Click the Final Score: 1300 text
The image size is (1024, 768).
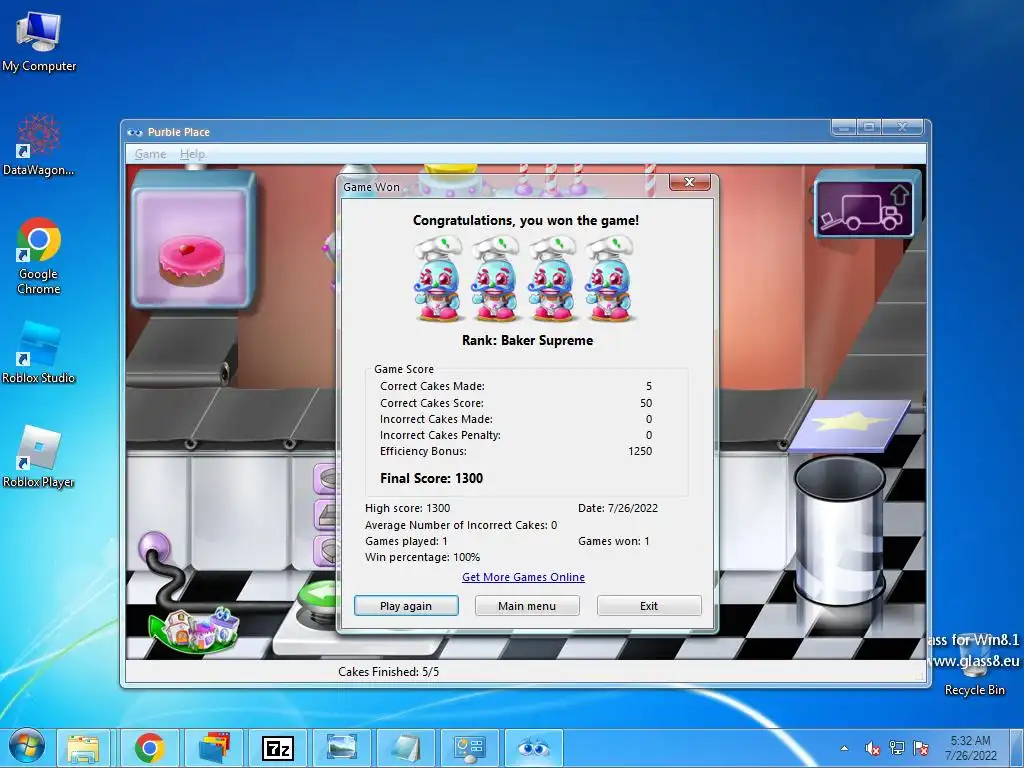[432, 478]
